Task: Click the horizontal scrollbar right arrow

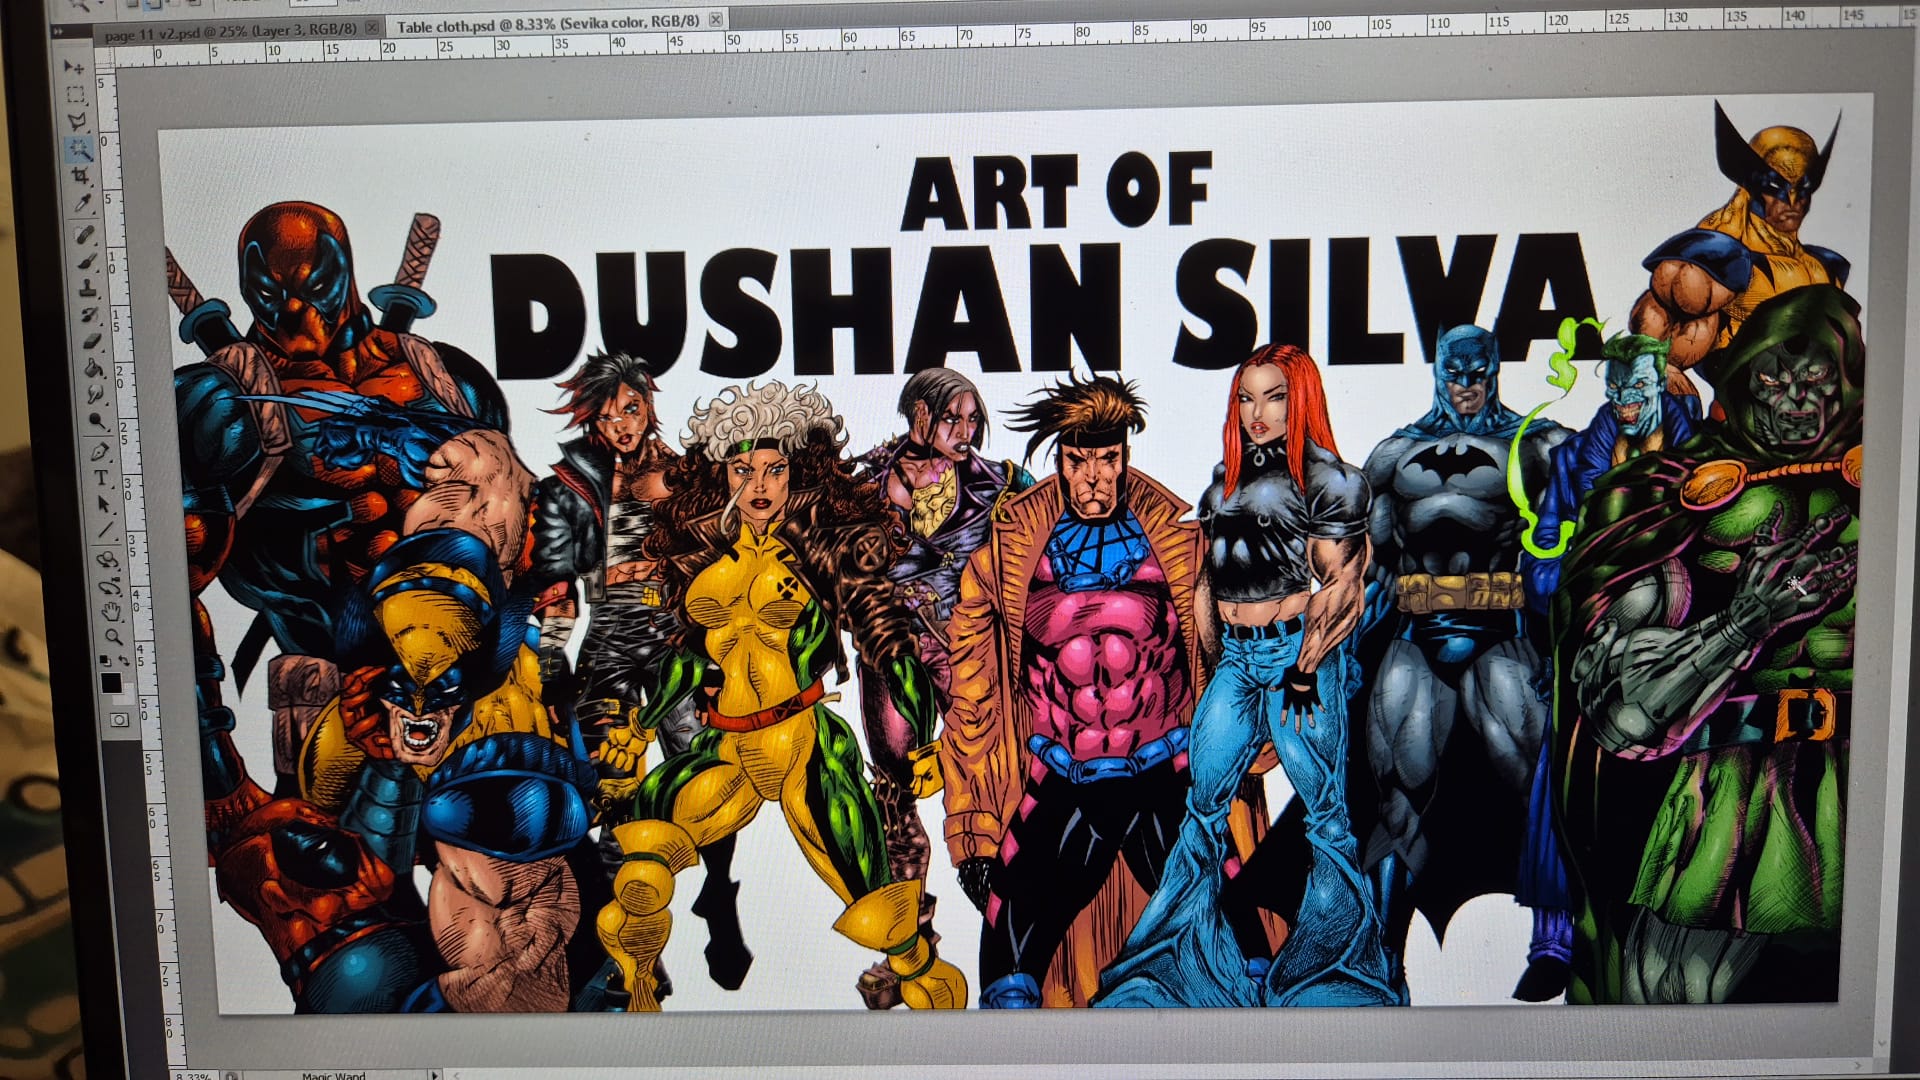Action: point(1859,1065)
